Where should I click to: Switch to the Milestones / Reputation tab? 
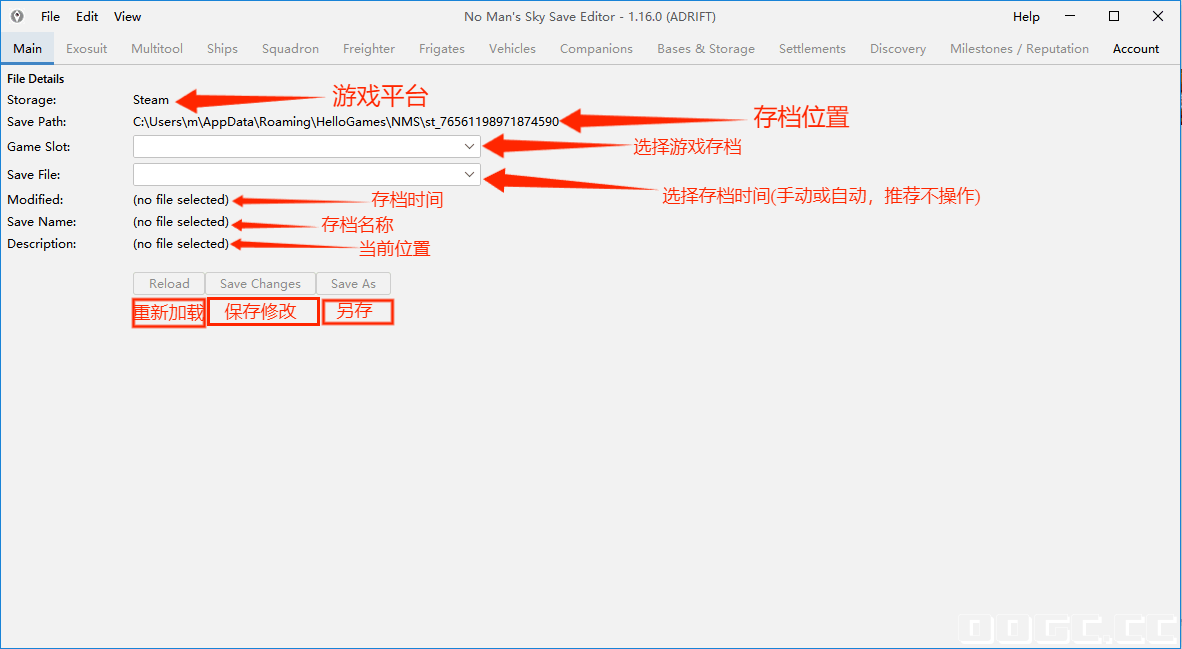pos(1019,49)
